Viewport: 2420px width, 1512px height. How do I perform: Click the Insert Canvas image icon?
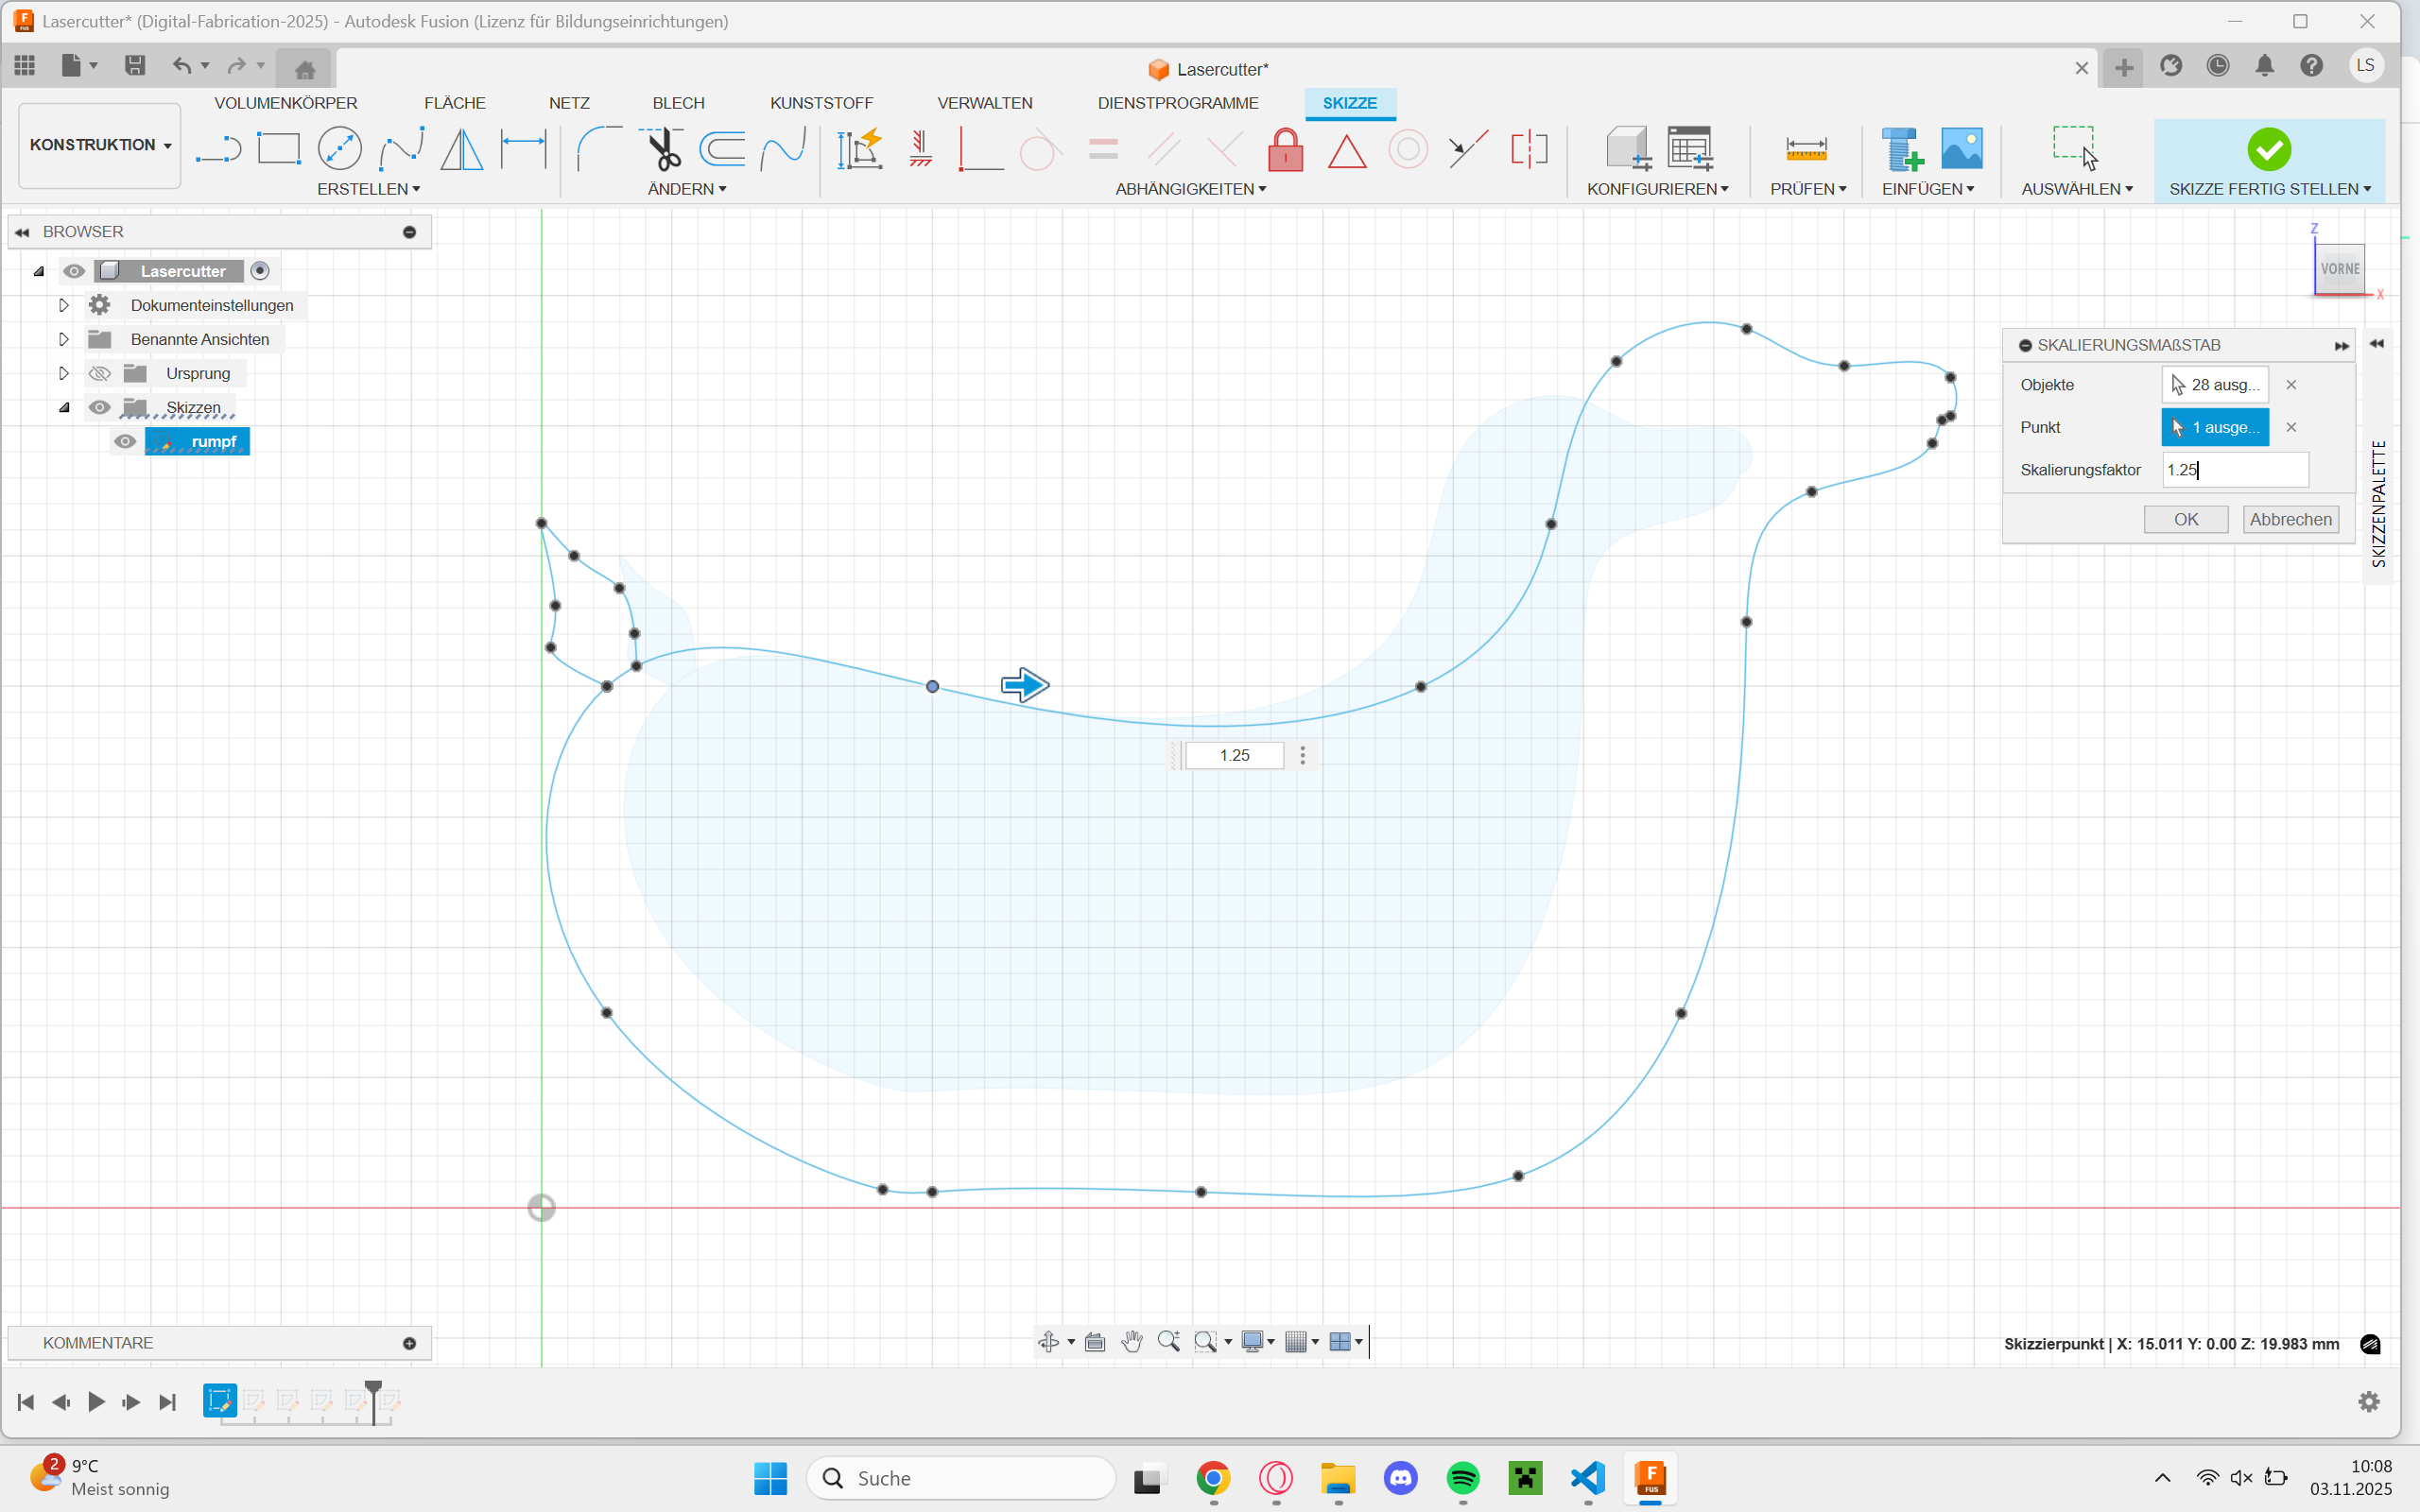coord(1961,150)
